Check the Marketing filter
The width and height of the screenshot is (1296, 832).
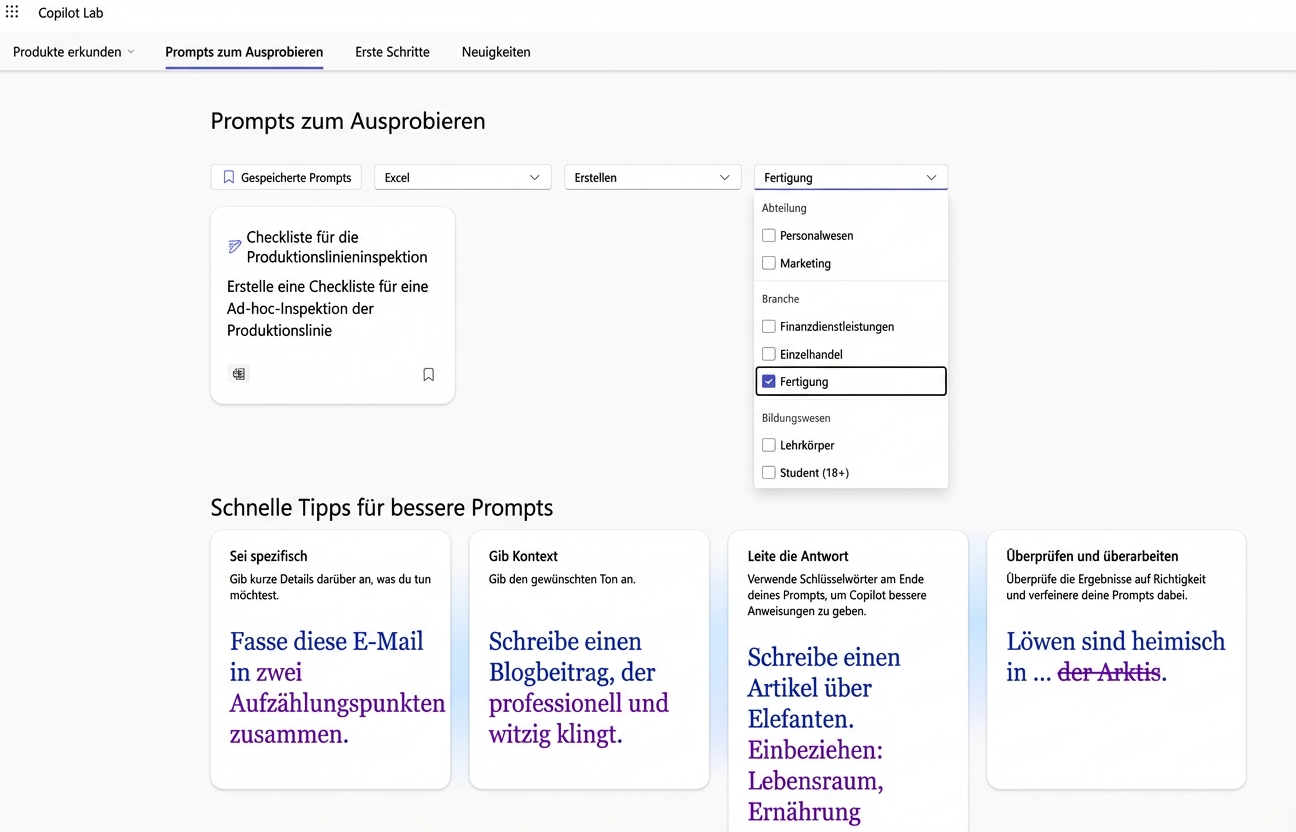click(x=768, y=263)
